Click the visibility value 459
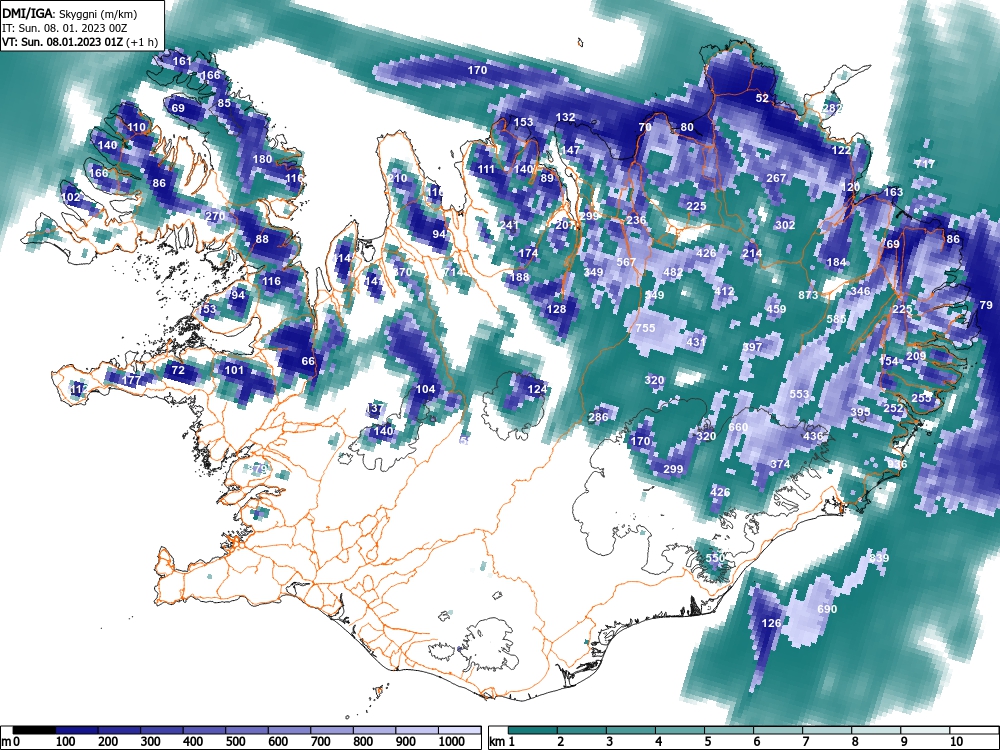Viewport: 1000px width, 750px height. 776,309
